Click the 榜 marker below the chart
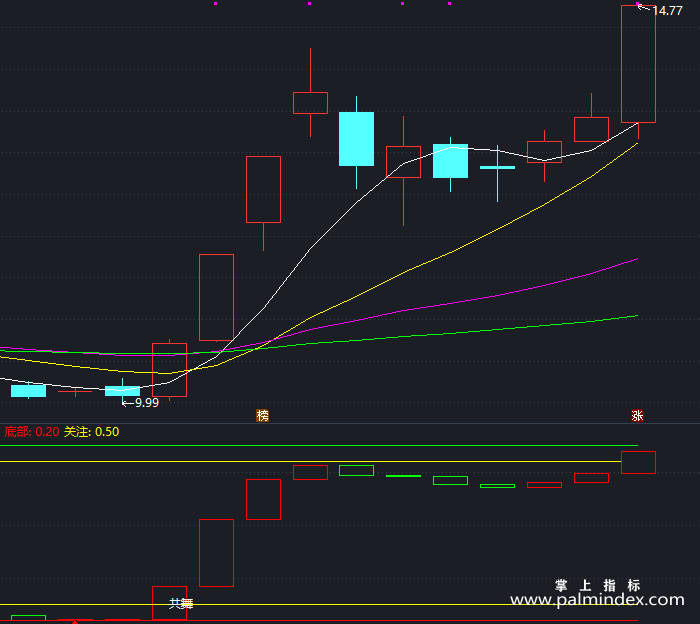This screenshot has height=624, width=700. [x=262, y=416]
